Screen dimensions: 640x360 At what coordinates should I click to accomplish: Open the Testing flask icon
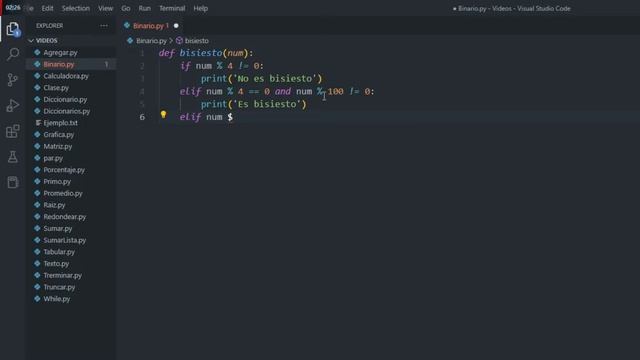pyautogui.click(x=13, y=157)
